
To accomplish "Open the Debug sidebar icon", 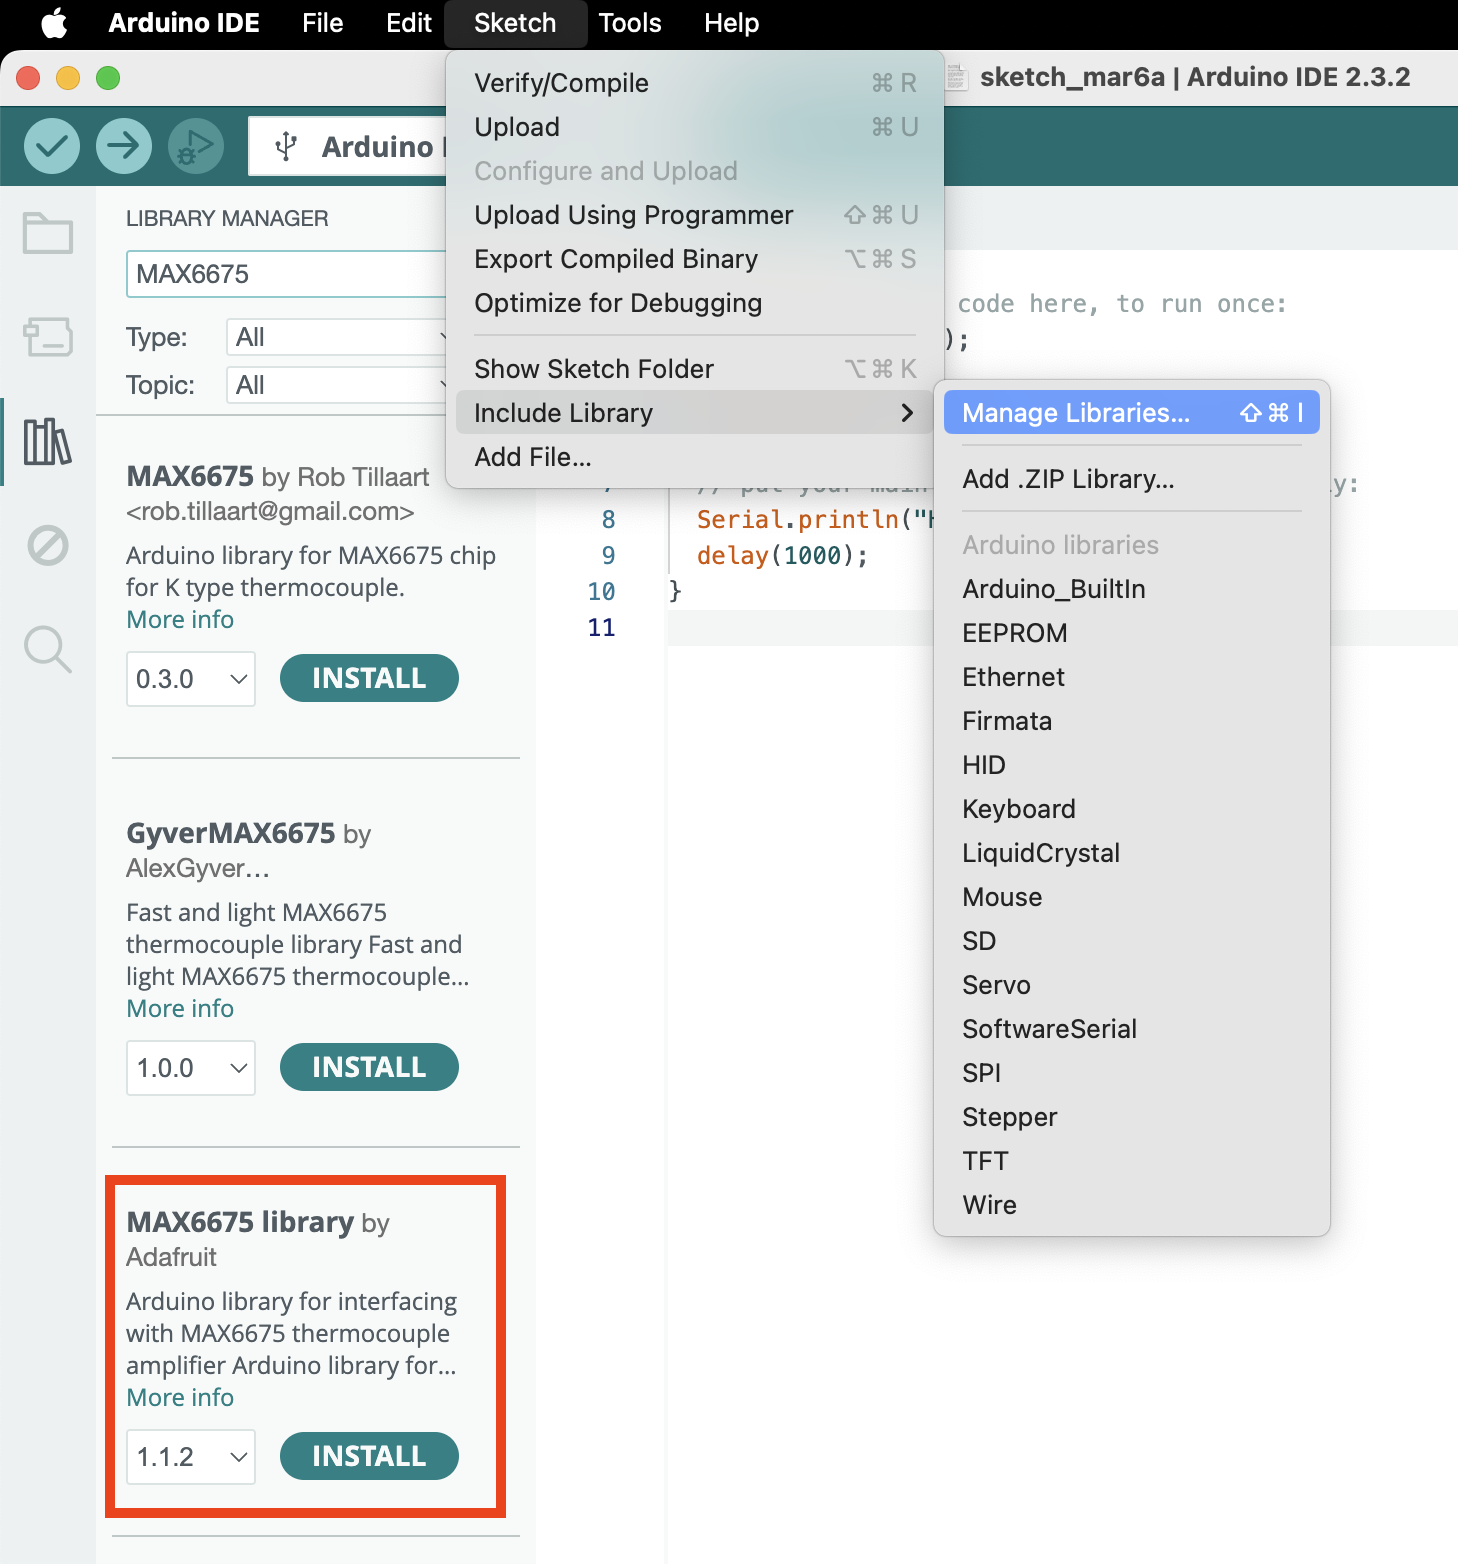I will point(48,546).
